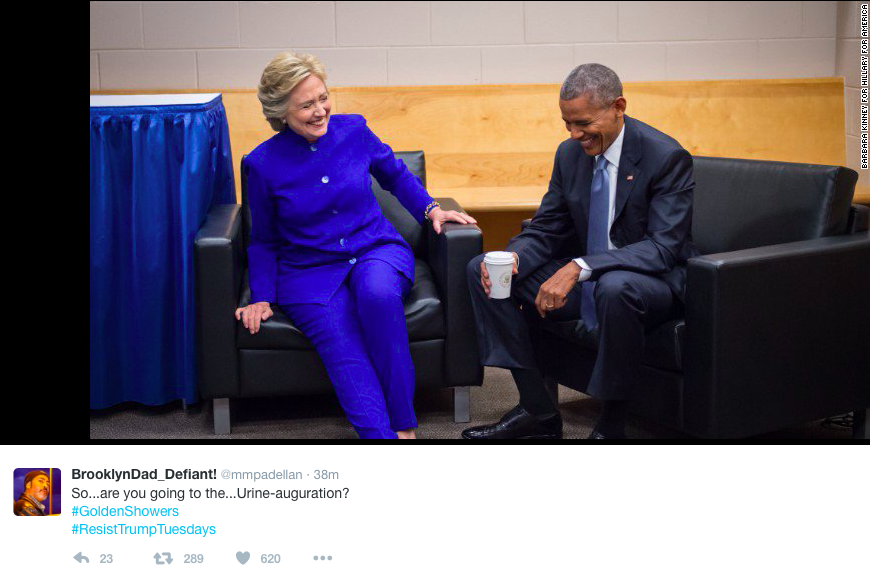Retweet this tweet using the retweet icon
870x587 pixels.
point(163,558)
